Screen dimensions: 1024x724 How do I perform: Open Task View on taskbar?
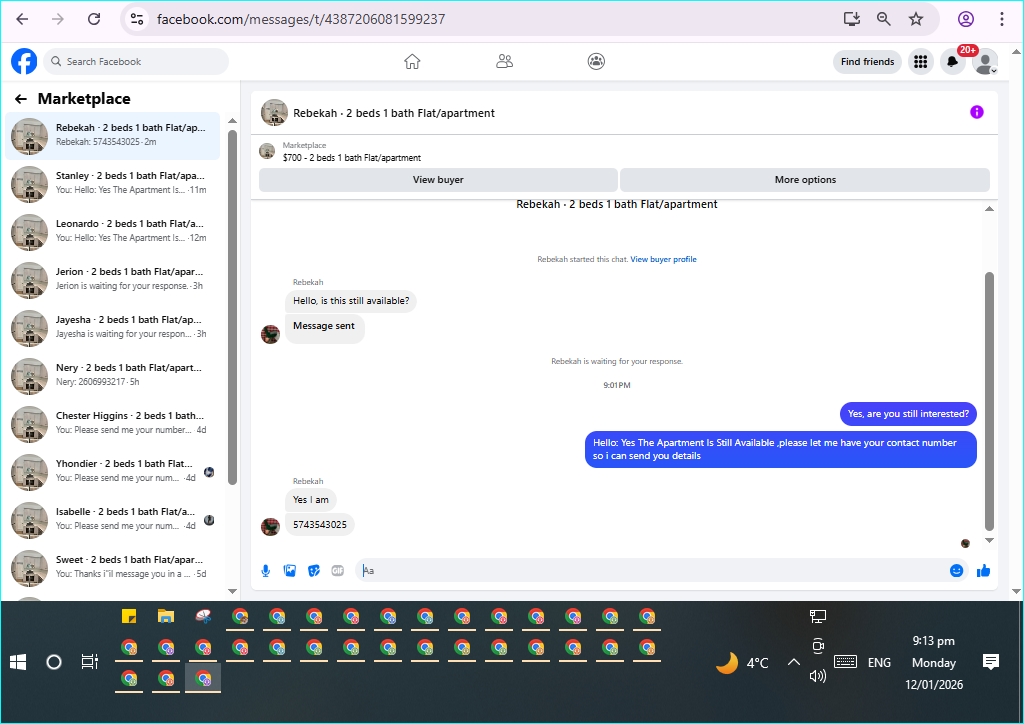[89, 663]
